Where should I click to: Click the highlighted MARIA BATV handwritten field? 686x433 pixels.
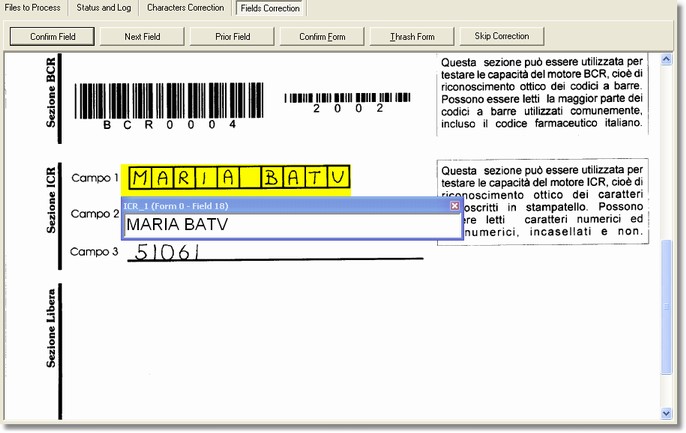click(236, 179)
